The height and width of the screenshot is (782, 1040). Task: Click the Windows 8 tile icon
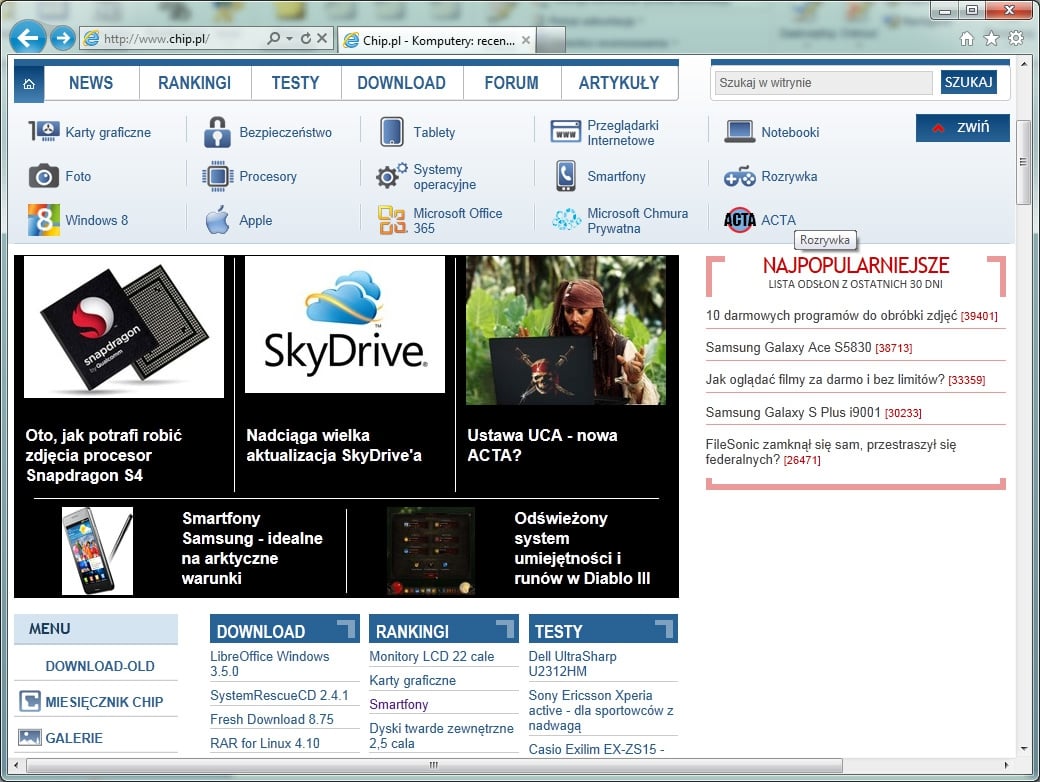[x=42, y=219]
